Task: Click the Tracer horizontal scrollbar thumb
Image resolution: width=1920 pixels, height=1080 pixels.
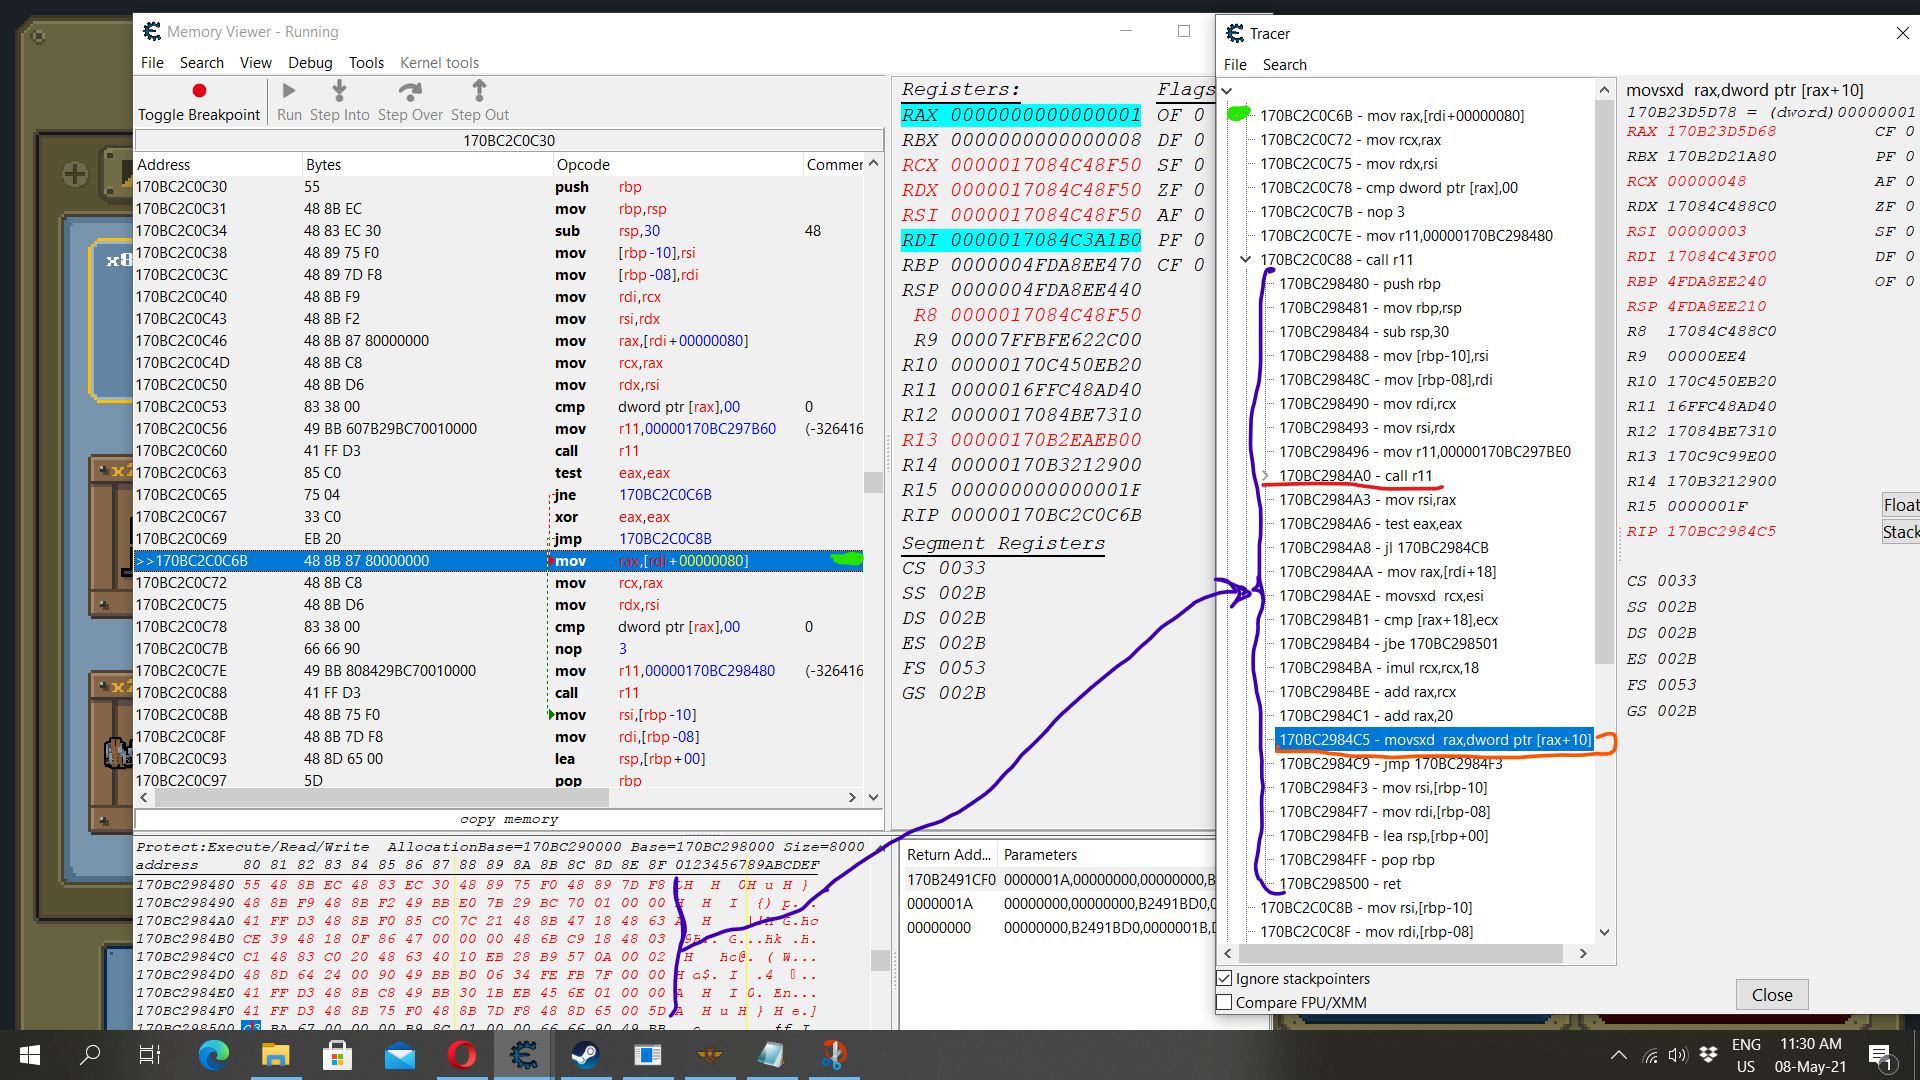Action: click(1400, 953)
